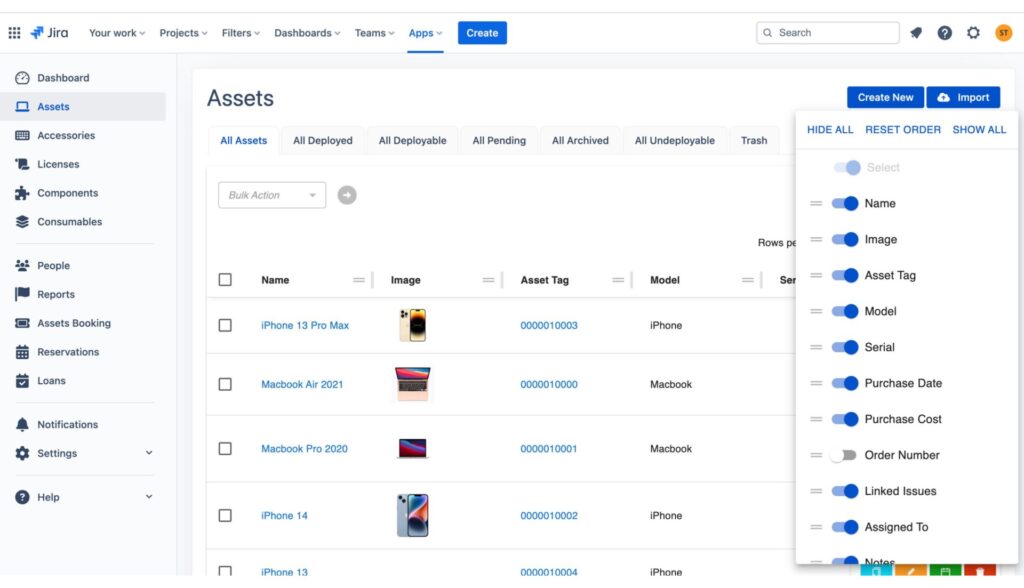
Task: Open the Projects menu
Action: [x=182, y=32]
